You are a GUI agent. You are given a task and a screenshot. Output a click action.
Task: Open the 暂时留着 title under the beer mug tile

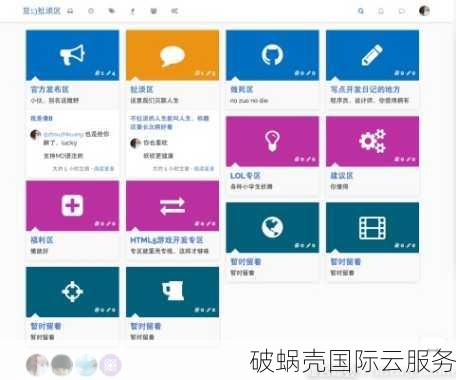[146, 326]
